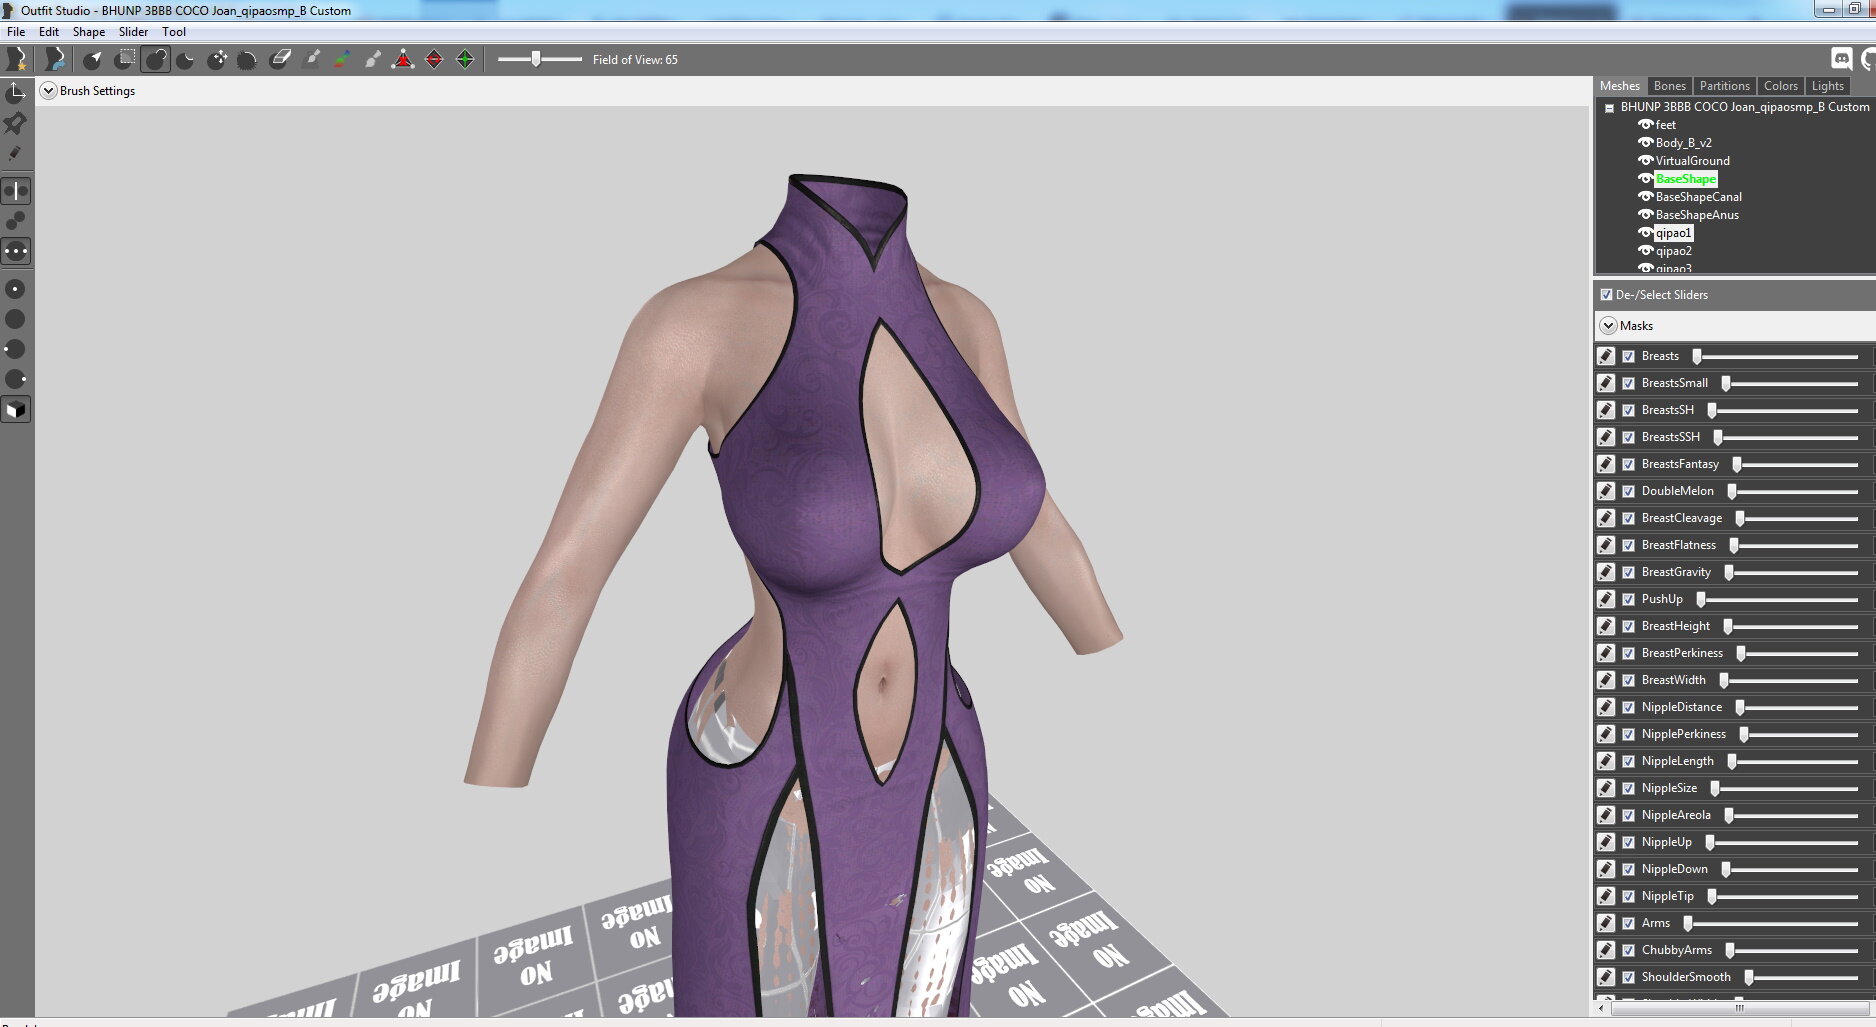Screen dimensions: 1876x1027
Task: Select the Weight Paint brush
Action: tap(311, 60)
